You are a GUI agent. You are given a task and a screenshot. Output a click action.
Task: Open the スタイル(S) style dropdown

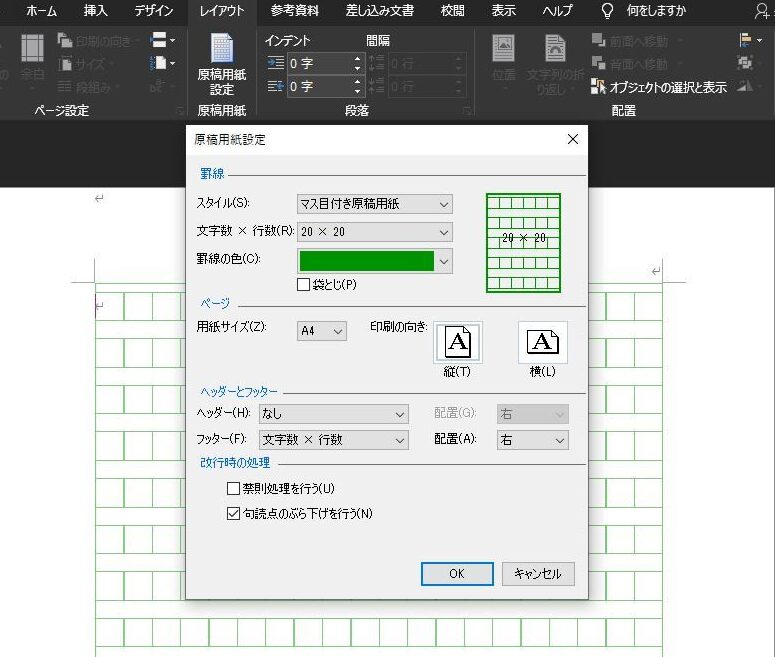[375, 204]
